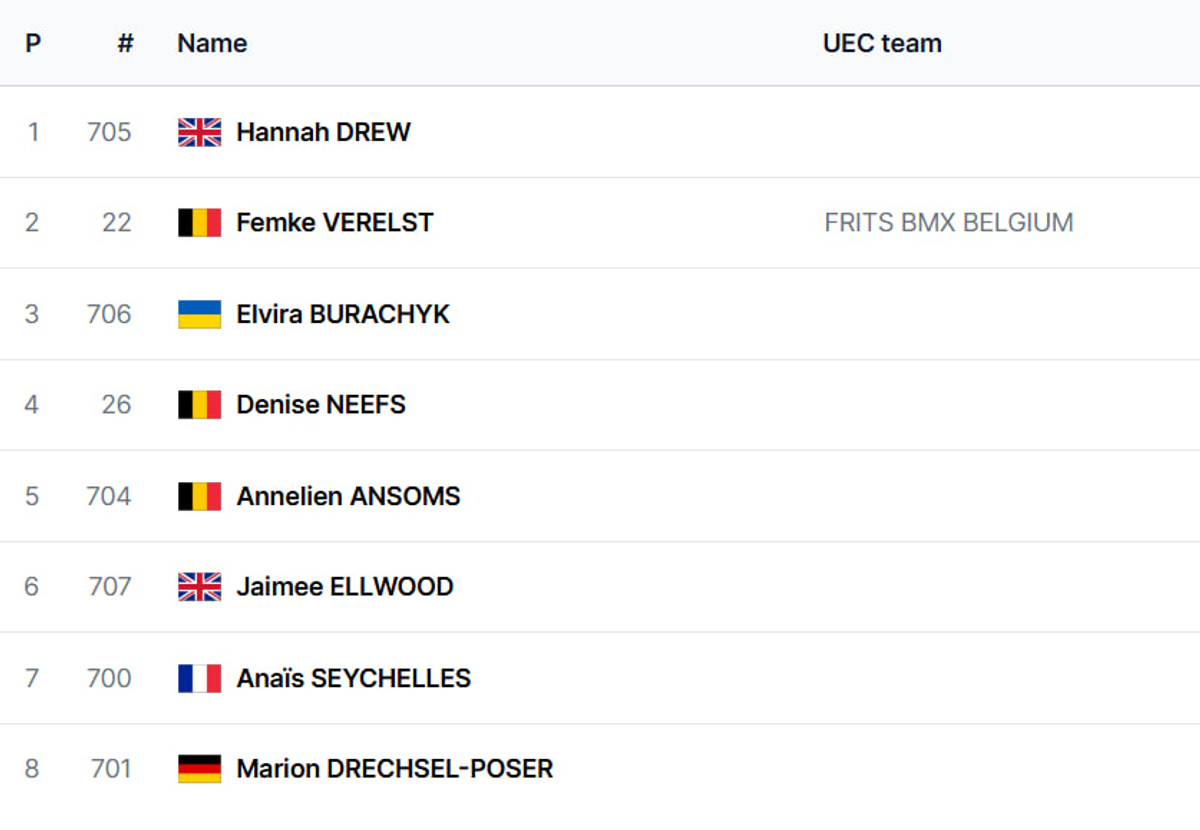1200x830 pixels.
Task: Select the name Denise NEEFS
Action: pos(320,404)
